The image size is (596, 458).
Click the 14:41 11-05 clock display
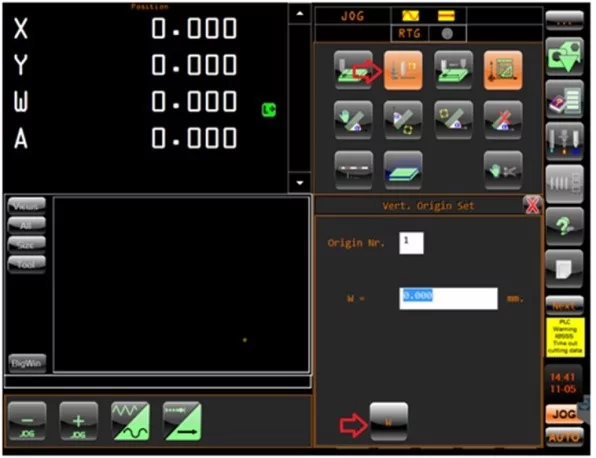pos(563,383)
